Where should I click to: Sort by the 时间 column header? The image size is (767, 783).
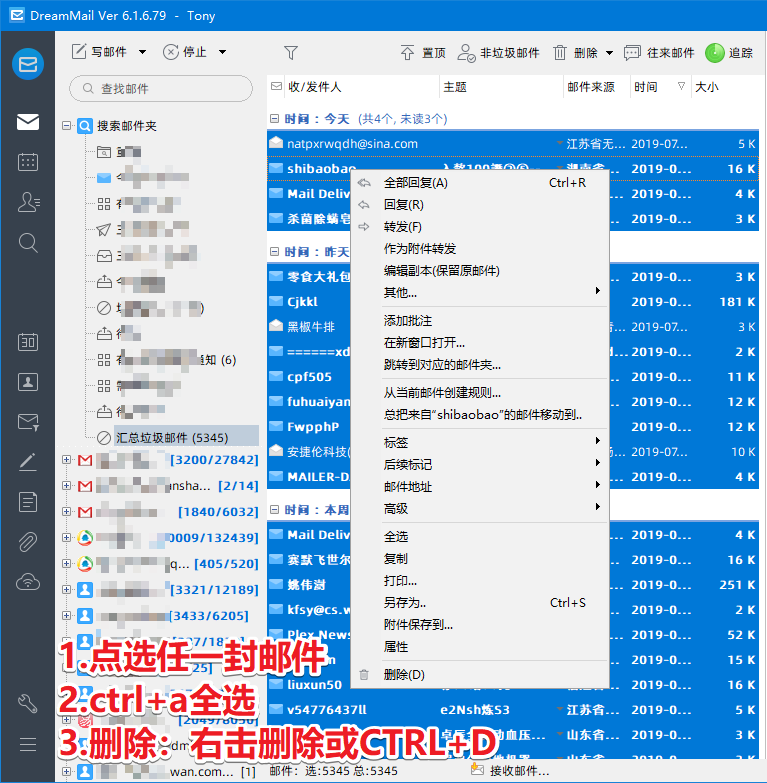coord(660,87)
